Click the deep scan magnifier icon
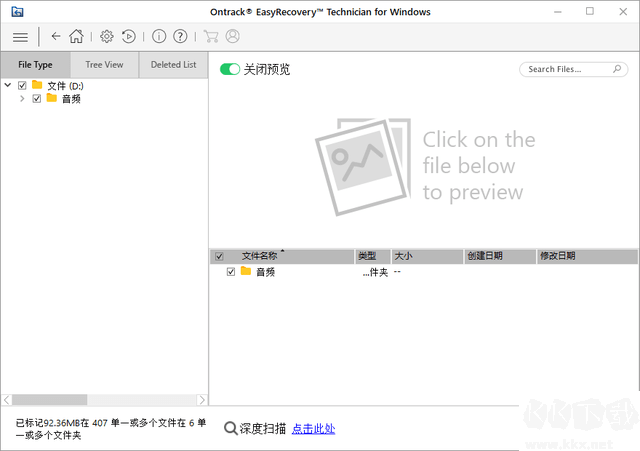Screen dimensions: 640x451 tap(231, 428)
